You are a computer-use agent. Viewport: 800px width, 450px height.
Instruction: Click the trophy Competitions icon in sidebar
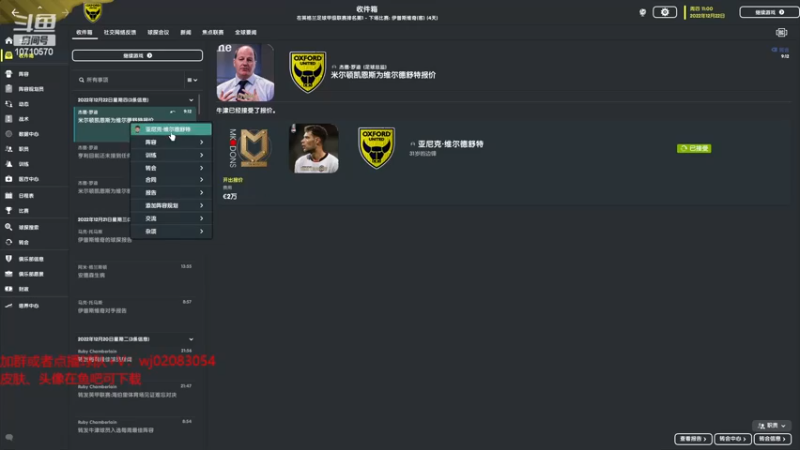9,210
